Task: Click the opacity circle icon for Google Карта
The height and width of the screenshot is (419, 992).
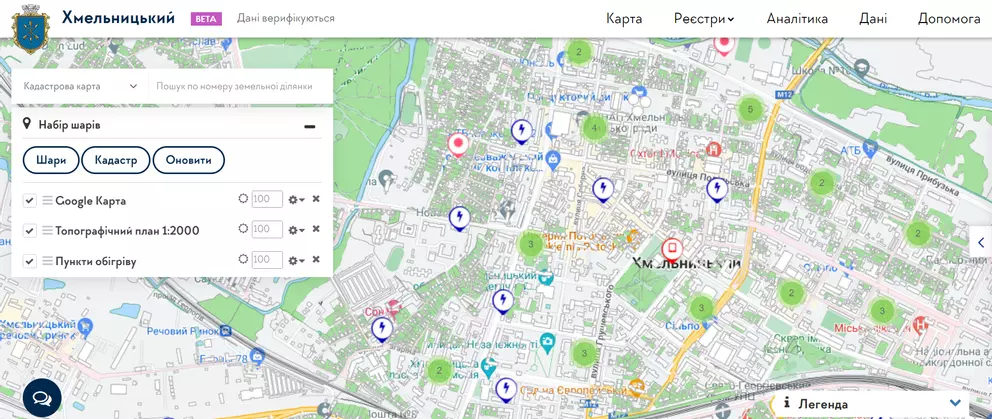Action: coord(243,199)
